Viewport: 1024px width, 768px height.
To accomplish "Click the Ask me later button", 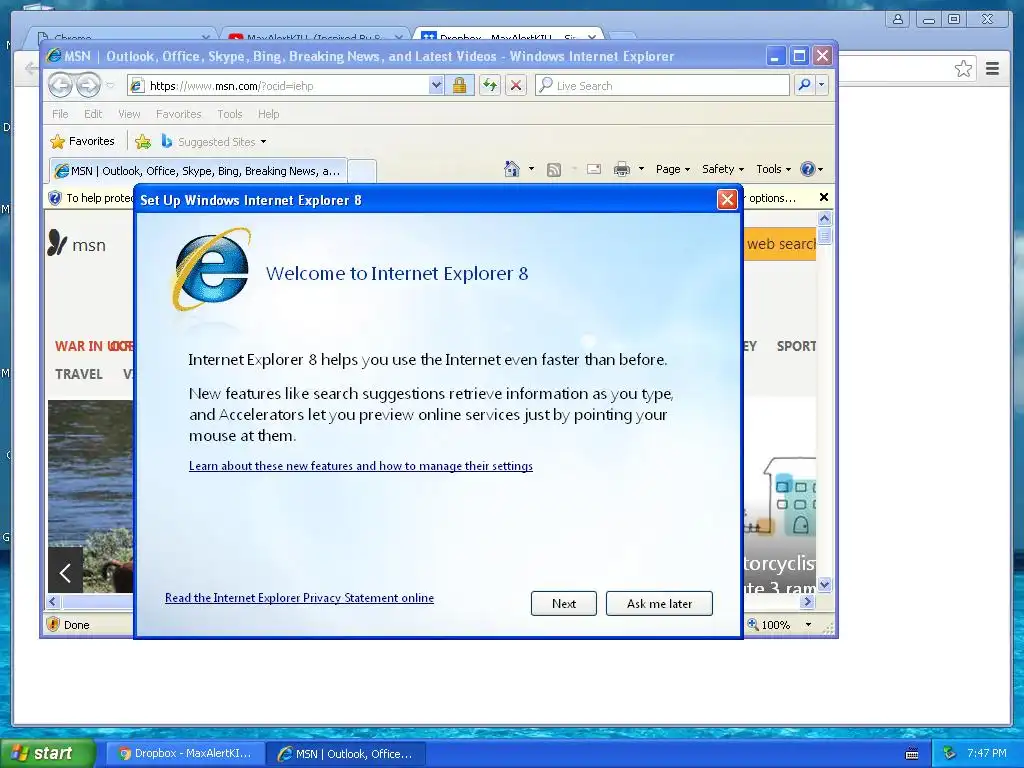I will (659, 603).
